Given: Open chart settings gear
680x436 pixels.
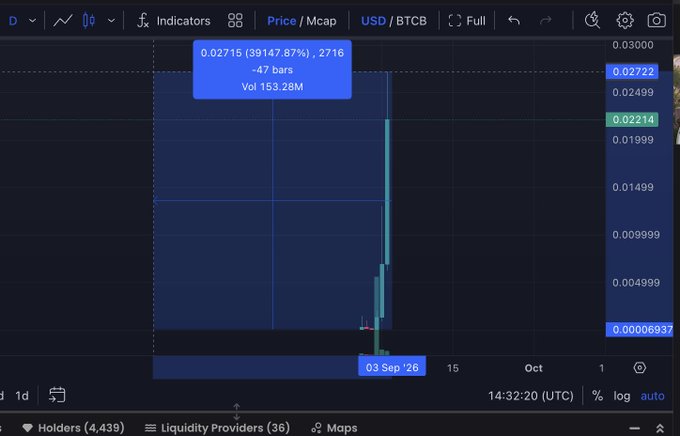Looking at the screenshot, I should click(624, 20).
